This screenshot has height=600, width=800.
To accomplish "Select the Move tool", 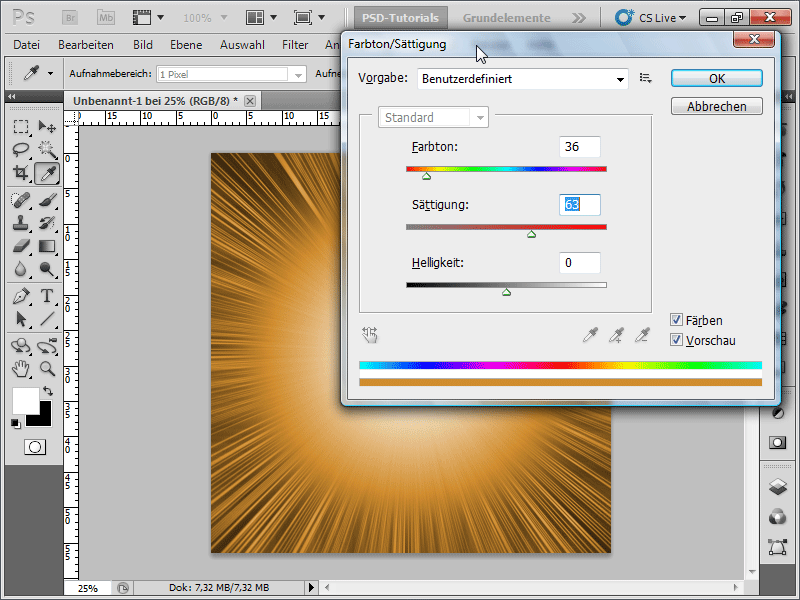I will pos(47,126).
